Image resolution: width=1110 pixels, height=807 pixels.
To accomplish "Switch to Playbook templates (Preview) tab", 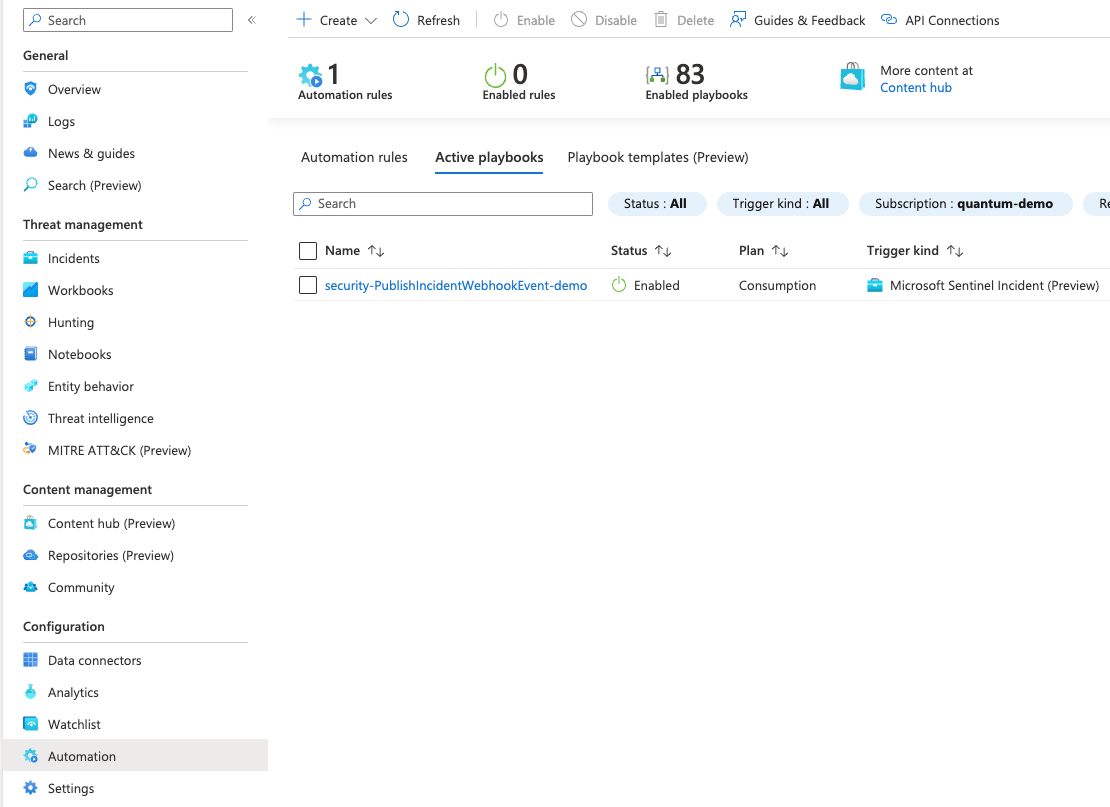I will [657, 157].
